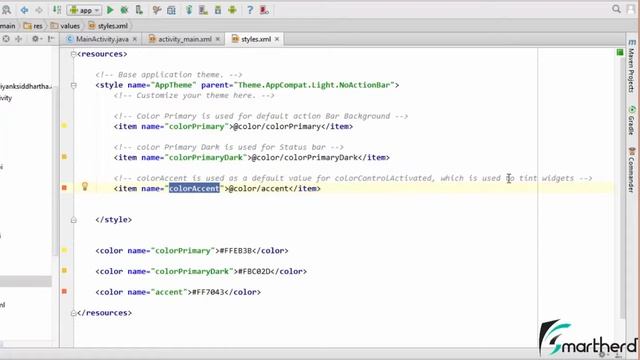Click gutter swatch for #FFEB3B color
Screen dimensions: 640x360
pos(64,250)
